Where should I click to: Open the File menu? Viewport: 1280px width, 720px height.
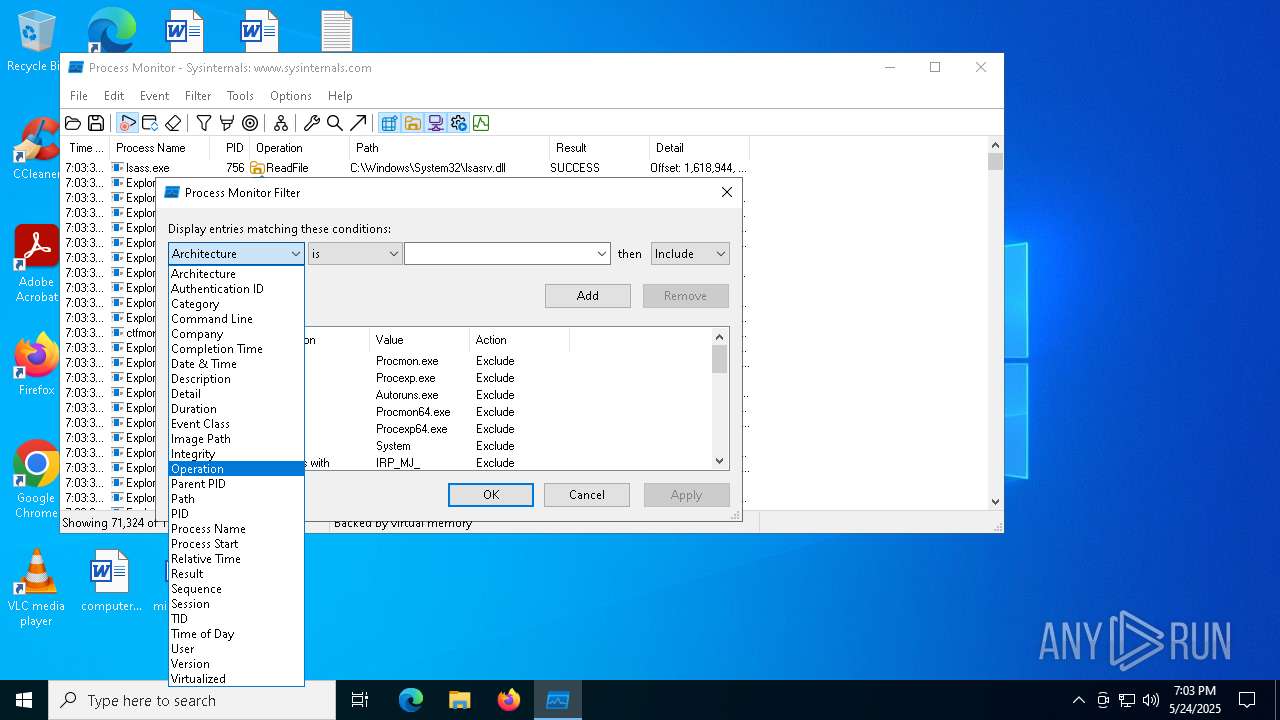(79, 96)
